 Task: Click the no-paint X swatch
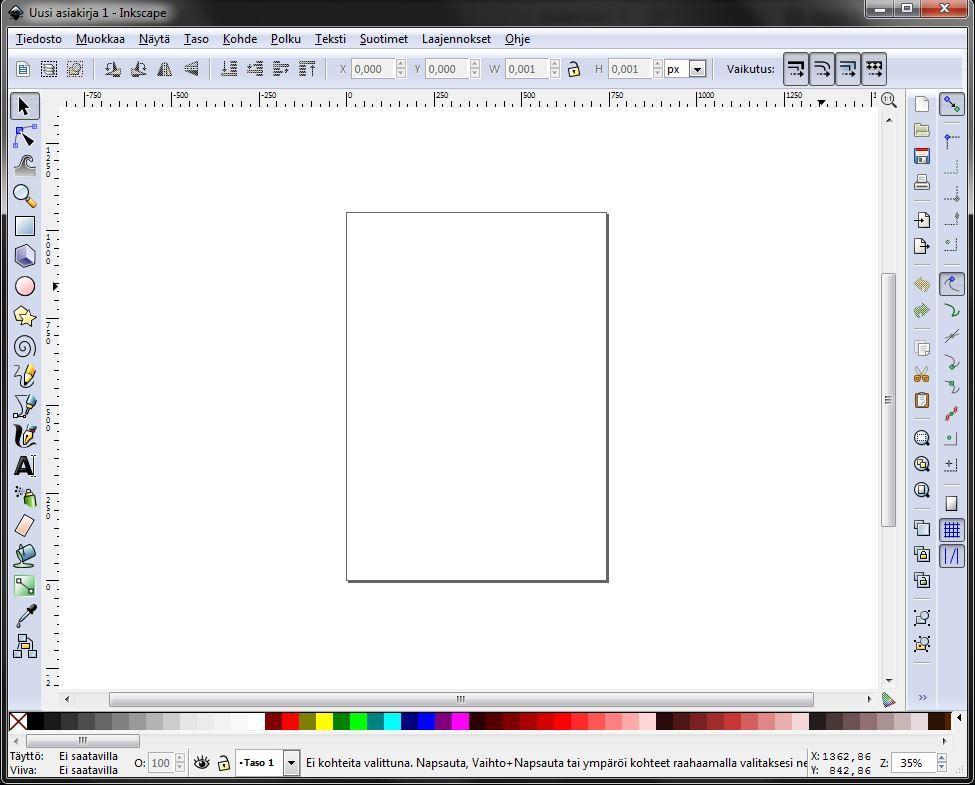tap(18, 722)
